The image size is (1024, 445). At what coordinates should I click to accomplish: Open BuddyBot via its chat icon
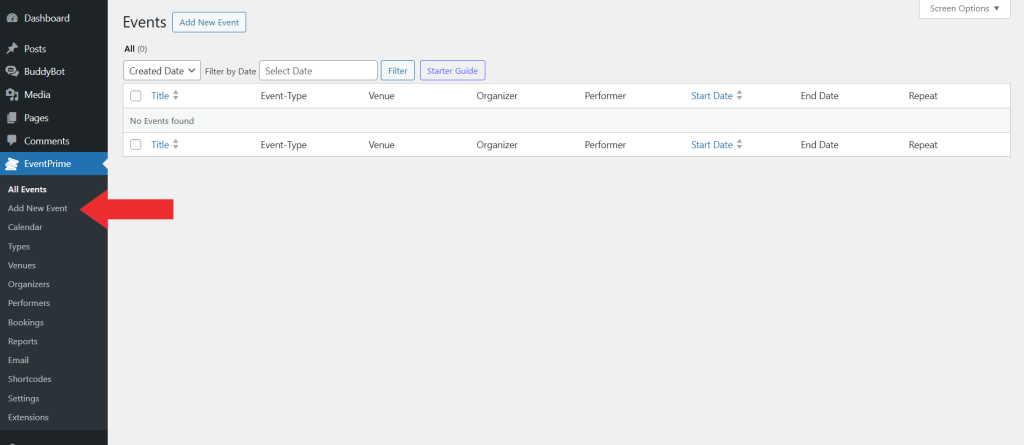pyautogui.click(x=12, y=72)
